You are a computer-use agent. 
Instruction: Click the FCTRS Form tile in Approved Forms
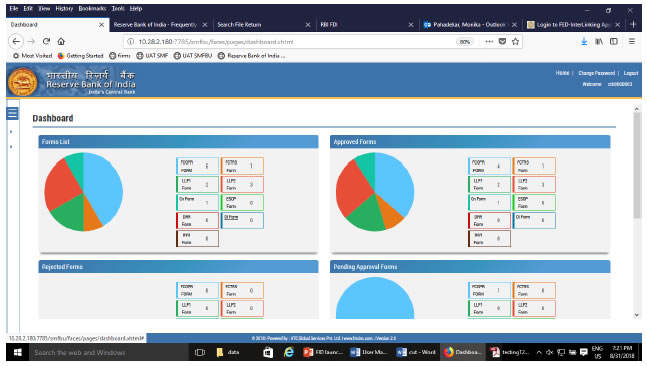tap(534, 166)
